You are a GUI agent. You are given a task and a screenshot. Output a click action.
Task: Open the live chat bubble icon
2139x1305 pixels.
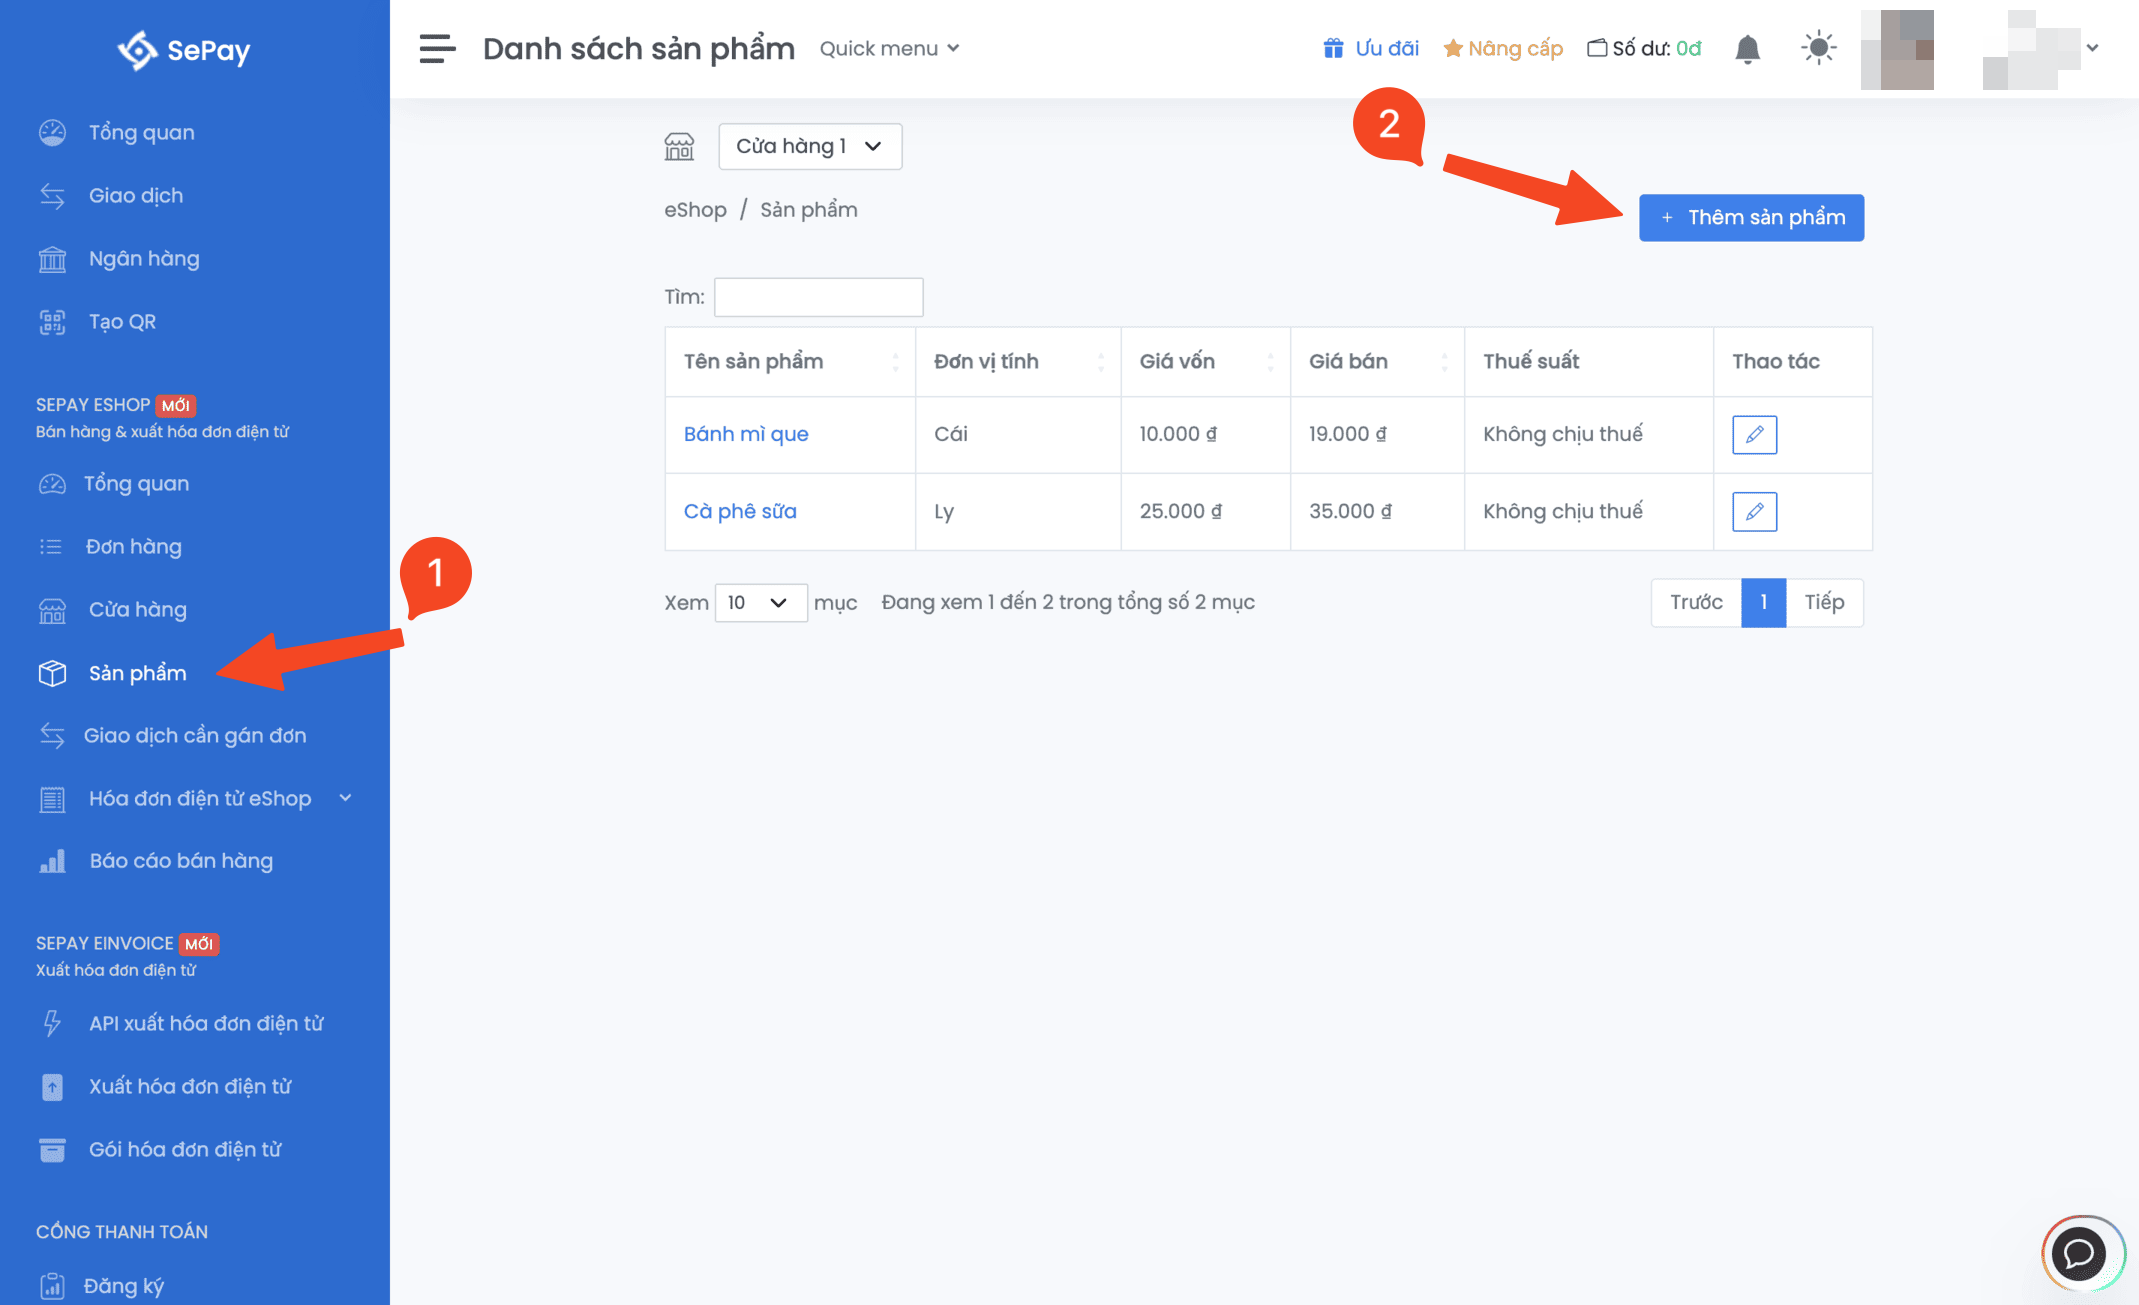tap(2080, 1252)
